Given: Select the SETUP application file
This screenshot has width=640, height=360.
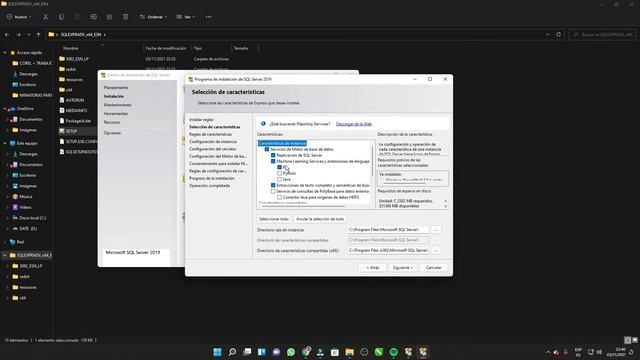Looking at the screenshot, I should point(71,131).
